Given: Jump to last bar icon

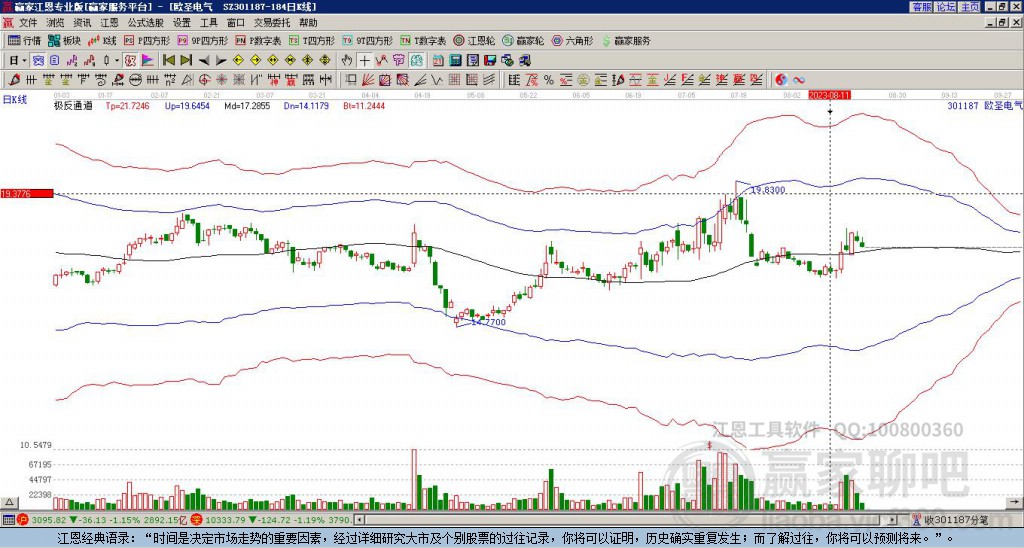Looking at the screenshot, I should click(186, 60).
